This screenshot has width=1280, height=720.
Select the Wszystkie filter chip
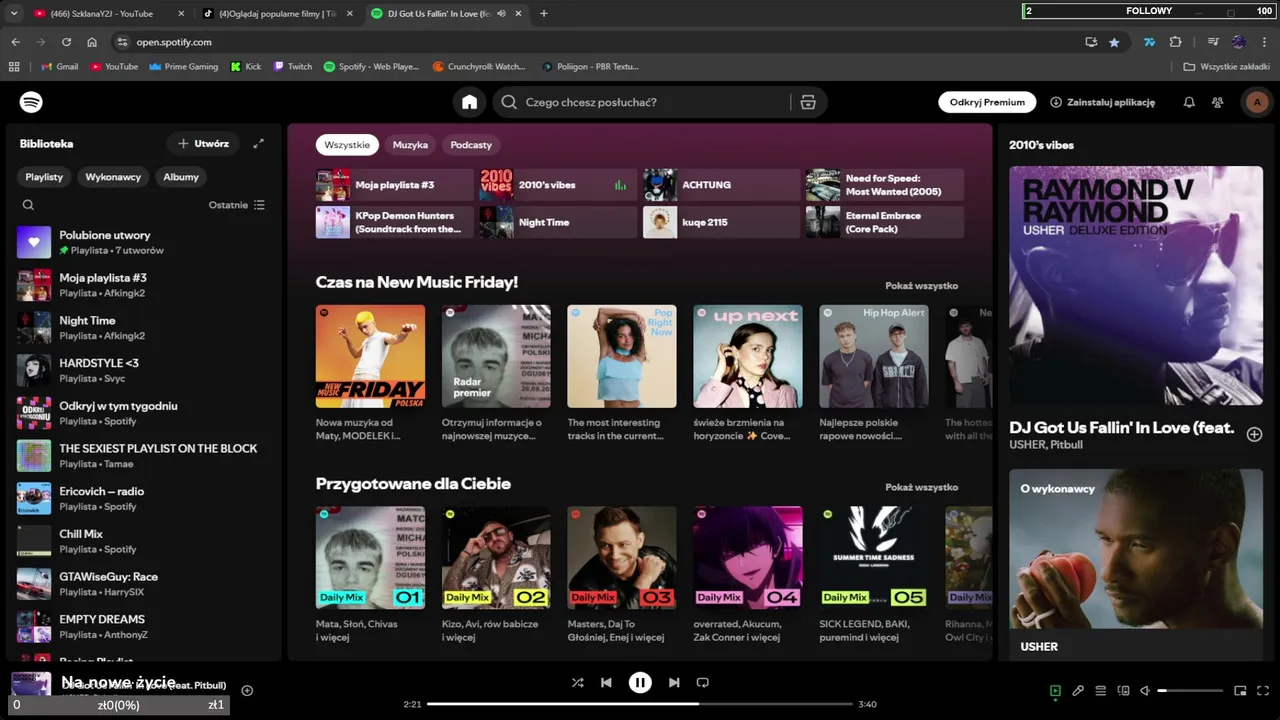[x=347, y=145]
